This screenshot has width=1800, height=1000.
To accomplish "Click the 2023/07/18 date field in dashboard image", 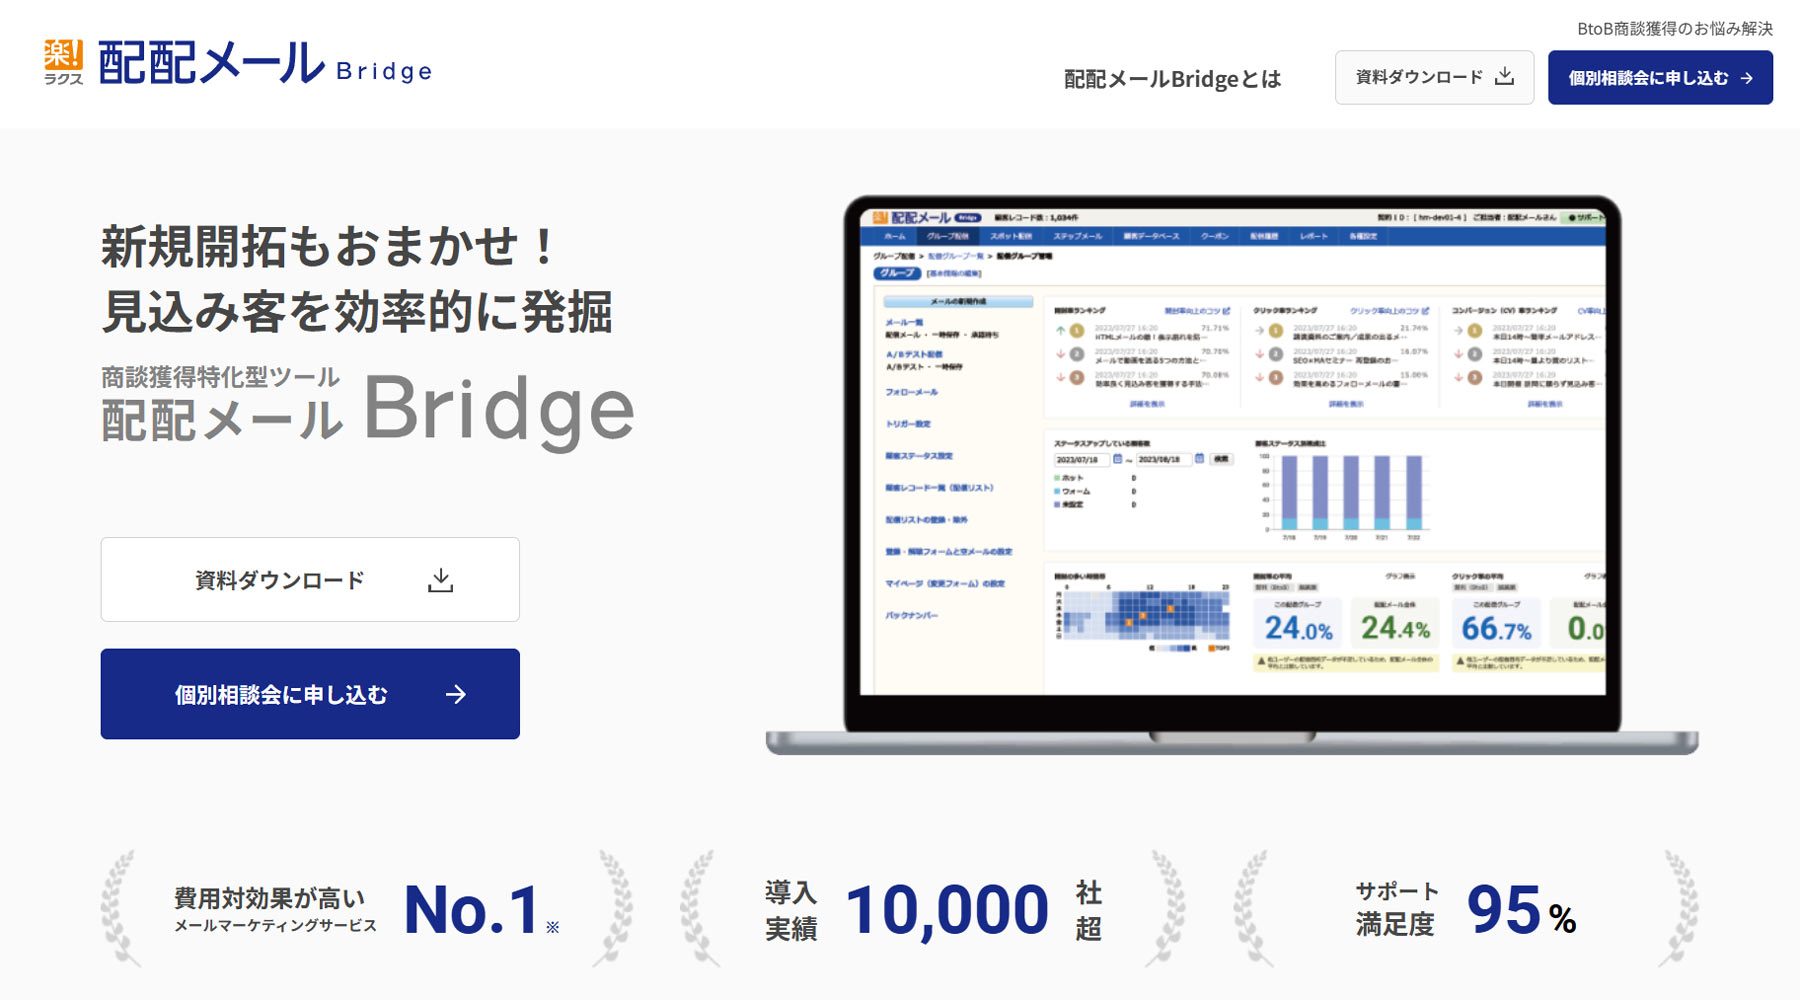I will 1082,459.
